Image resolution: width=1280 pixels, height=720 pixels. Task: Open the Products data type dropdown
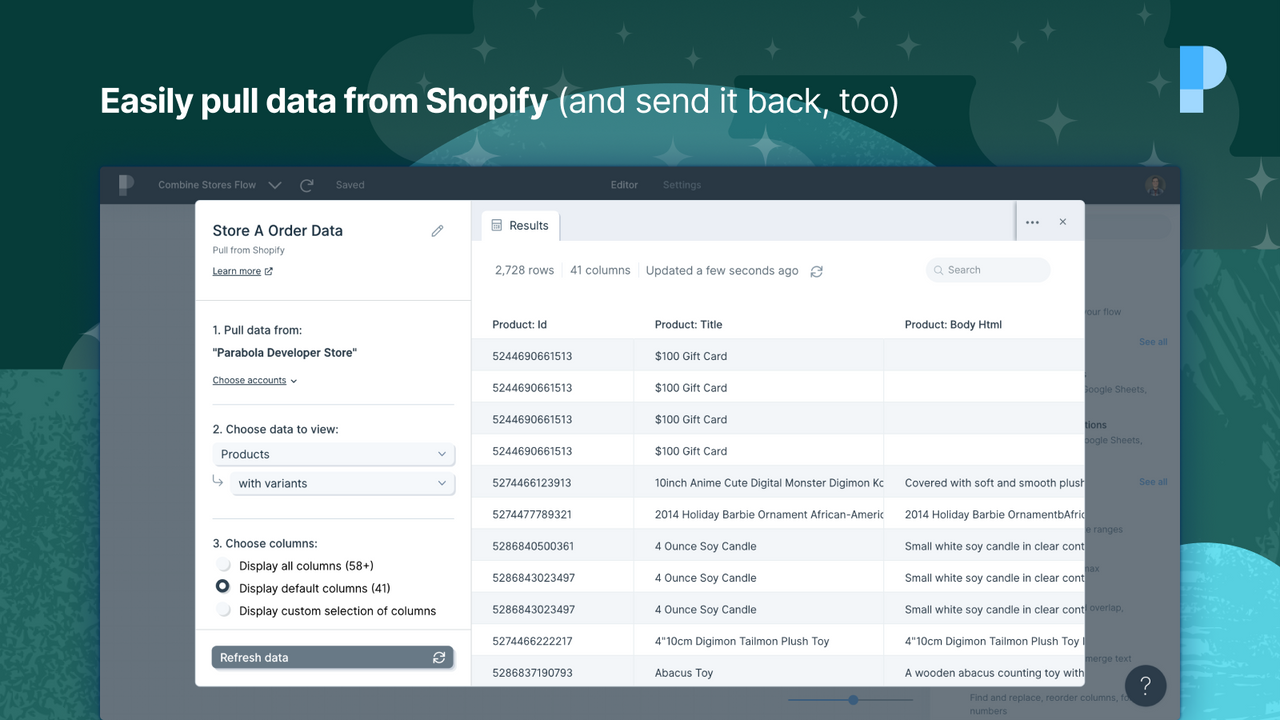pyautogui.click(x=333, y=454)
